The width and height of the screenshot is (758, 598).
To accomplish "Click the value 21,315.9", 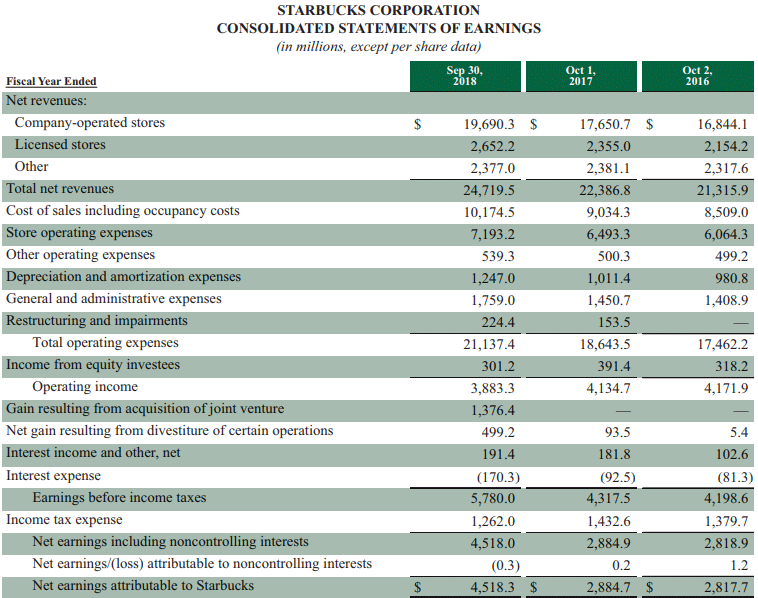I will coord(722,190).
